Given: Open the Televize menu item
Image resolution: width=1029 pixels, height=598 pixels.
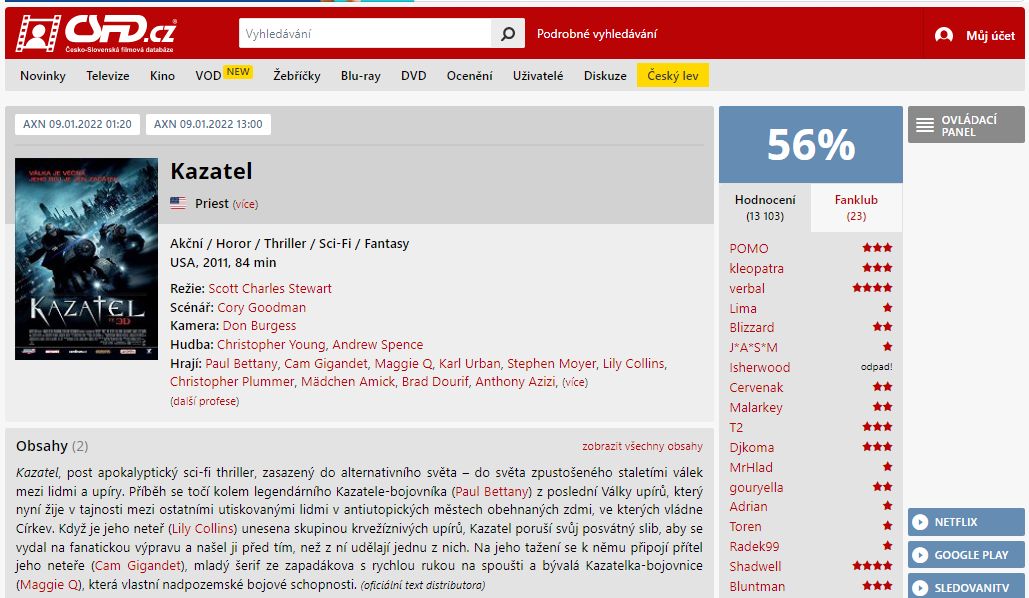Looking at the screenshot, I should 108,75.
